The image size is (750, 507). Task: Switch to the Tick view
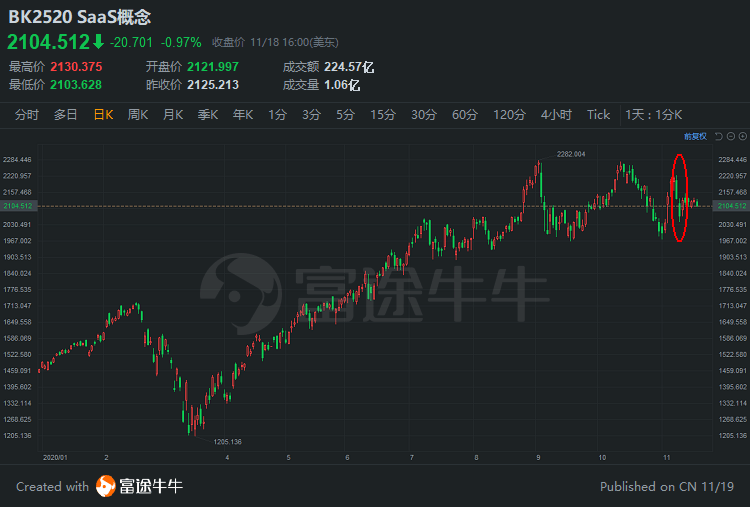(598, 115)
